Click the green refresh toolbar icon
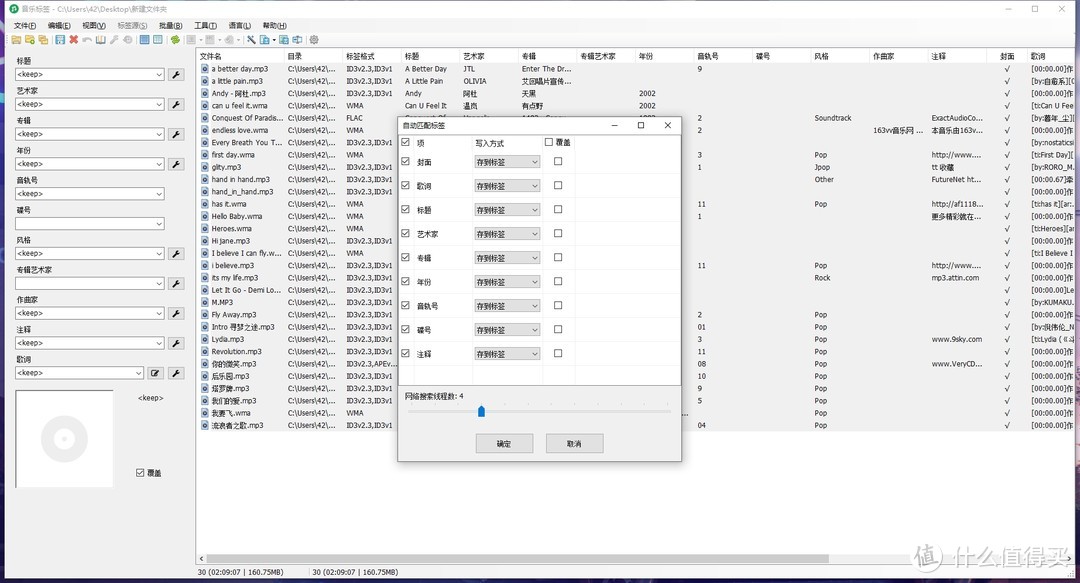1080x583 pixels. tap(175, 40)
